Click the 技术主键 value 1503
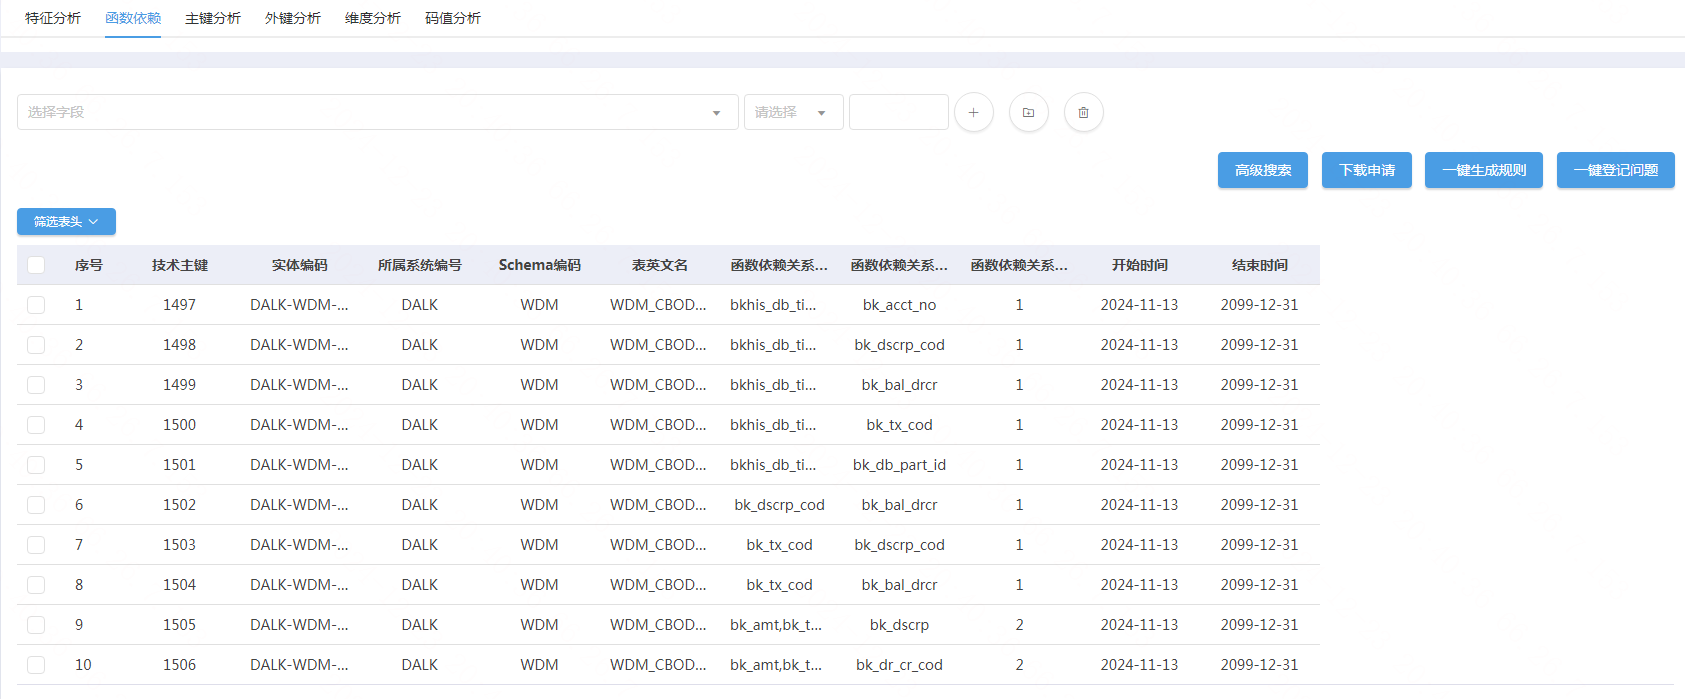 tap(180, 545)
